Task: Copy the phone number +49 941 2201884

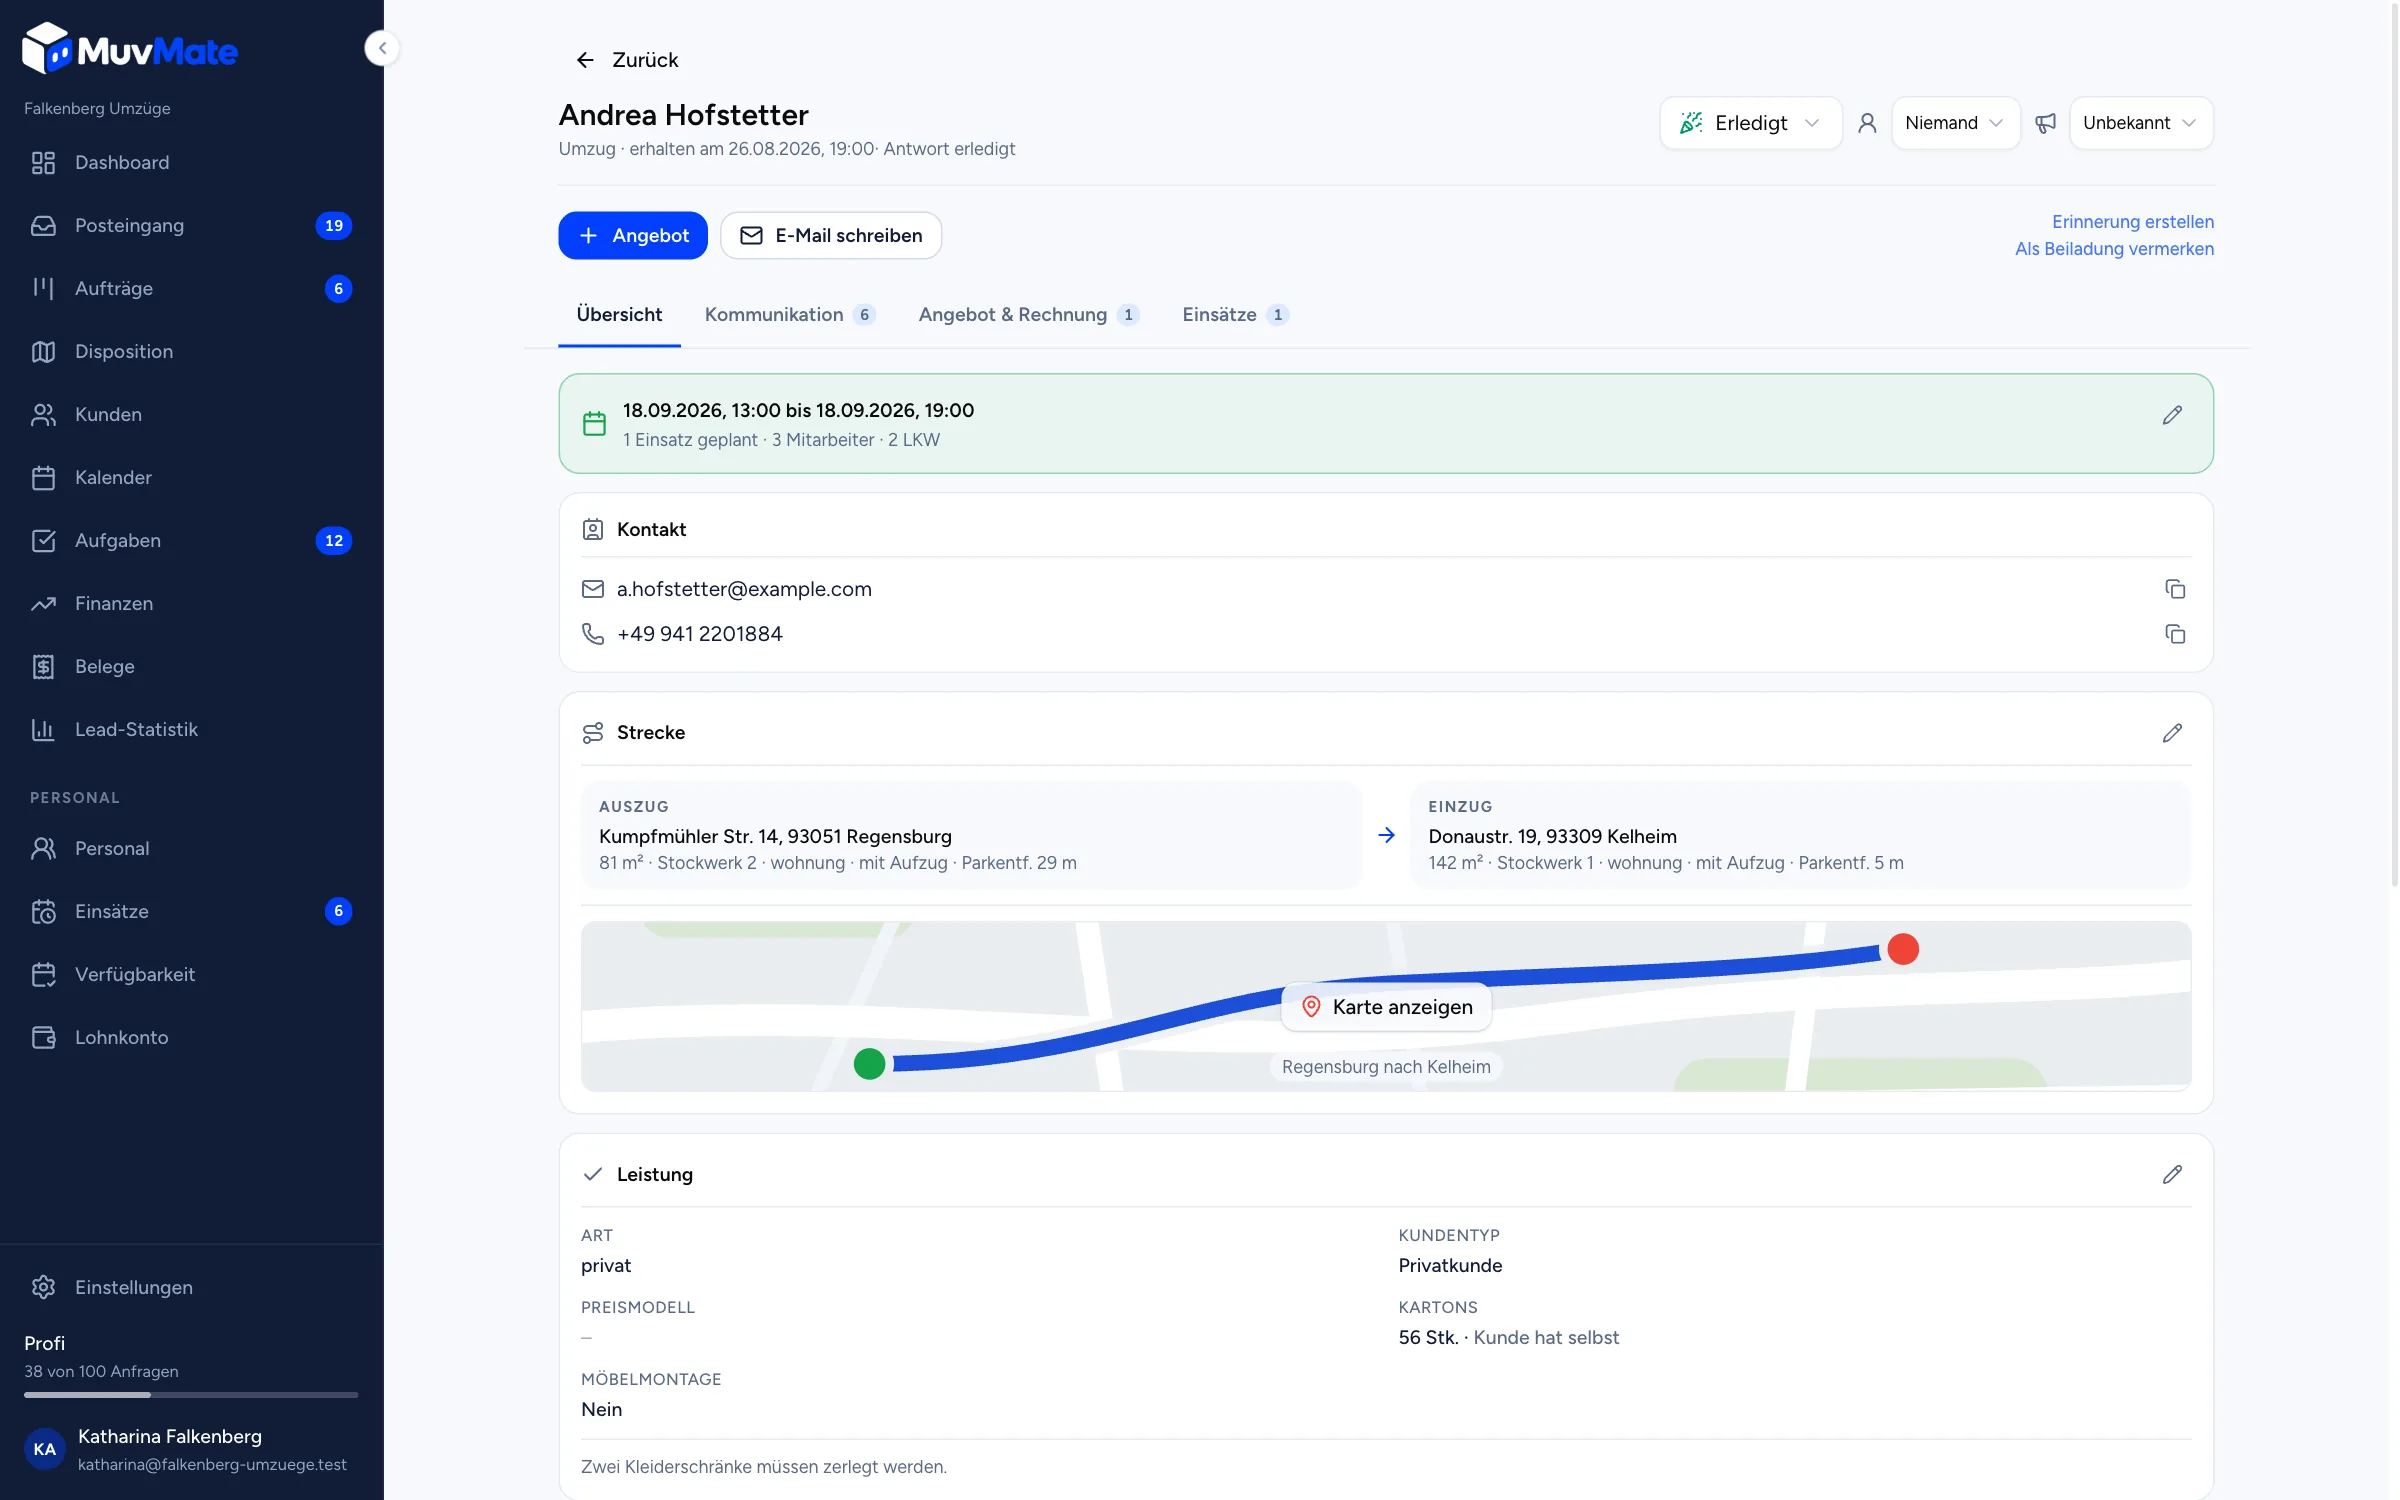Action: [2174, 634]
